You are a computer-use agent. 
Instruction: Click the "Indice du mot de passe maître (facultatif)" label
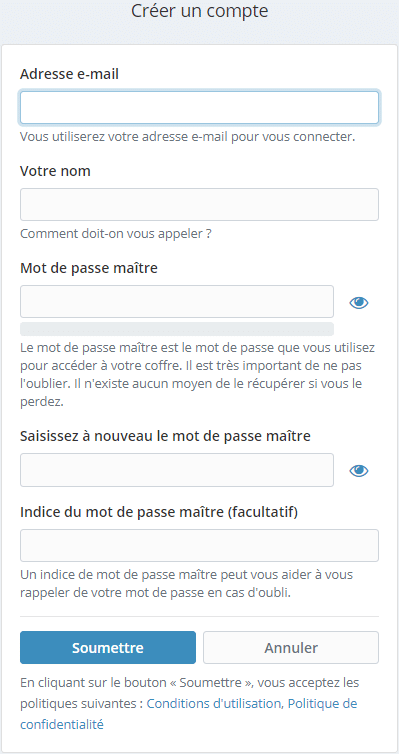[159, 512]
